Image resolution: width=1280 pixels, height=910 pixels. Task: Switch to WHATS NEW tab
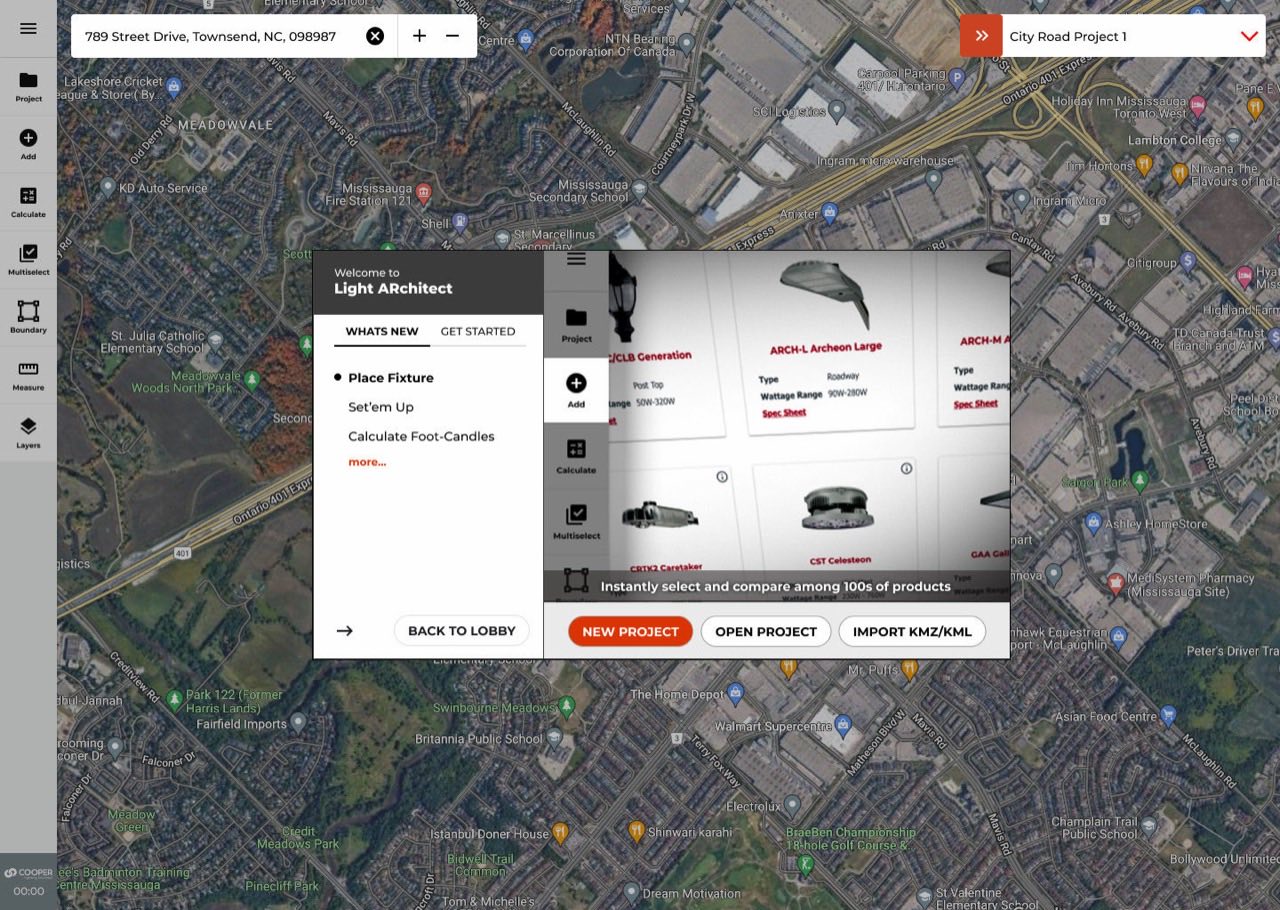(382, 331)
